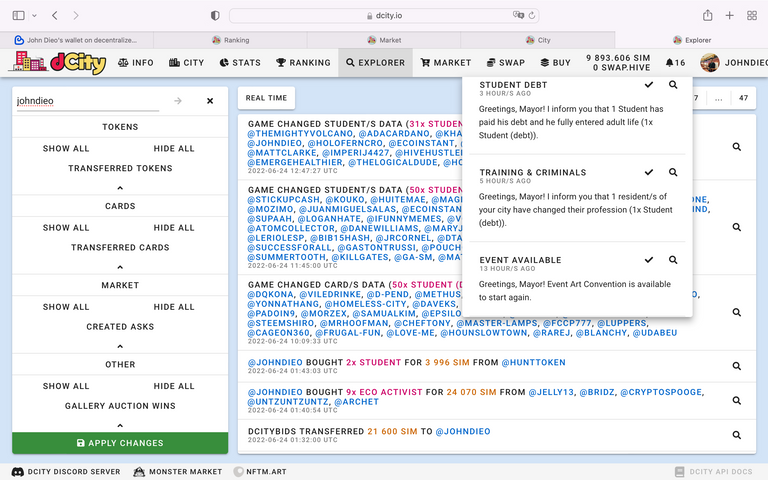Screen dimensions: 768x480
Task: Switch to the Ranking browser tab
Action: pyautogui.click(x=231, y=40)
